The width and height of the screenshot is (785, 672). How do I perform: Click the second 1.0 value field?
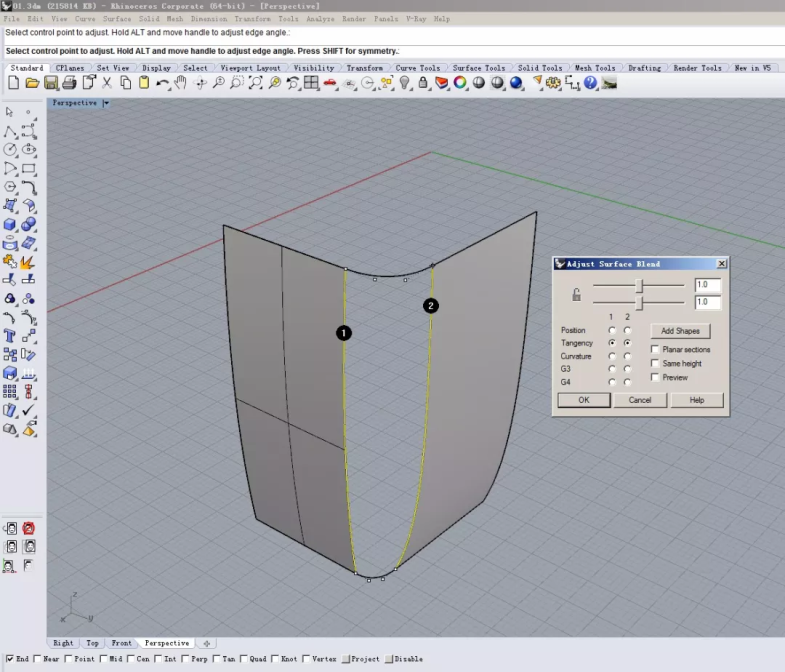pos(707,302)
